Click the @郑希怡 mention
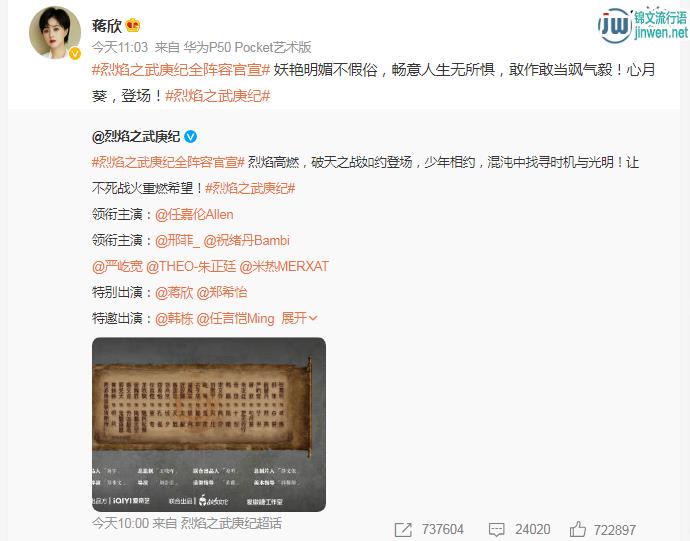690x541 pixels. [222, 292]
